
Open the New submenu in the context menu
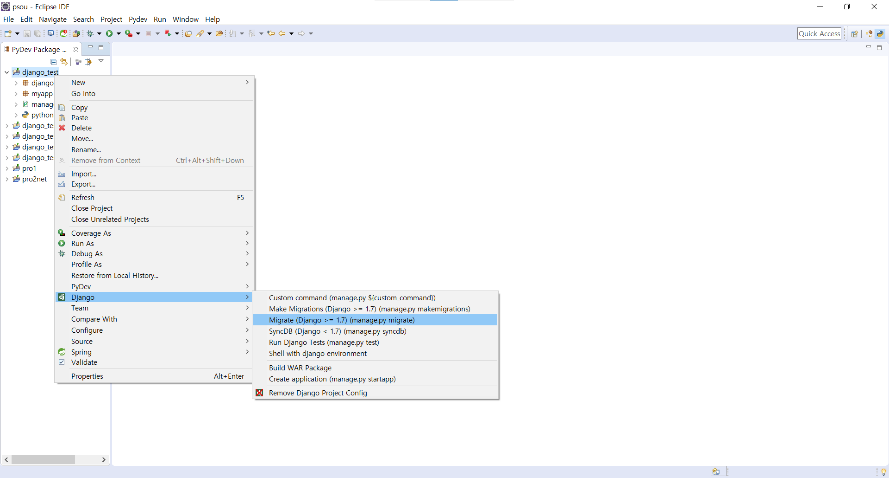coord(154,82)
